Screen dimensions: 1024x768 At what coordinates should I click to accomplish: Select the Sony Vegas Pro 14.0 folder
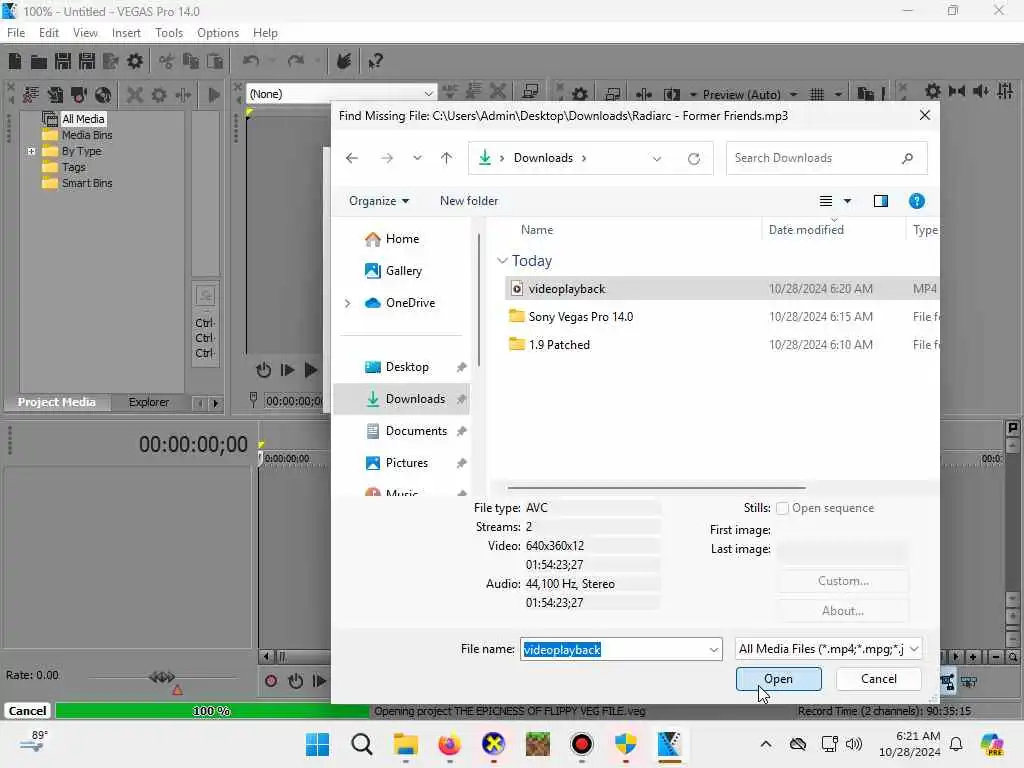click(722, 317)
